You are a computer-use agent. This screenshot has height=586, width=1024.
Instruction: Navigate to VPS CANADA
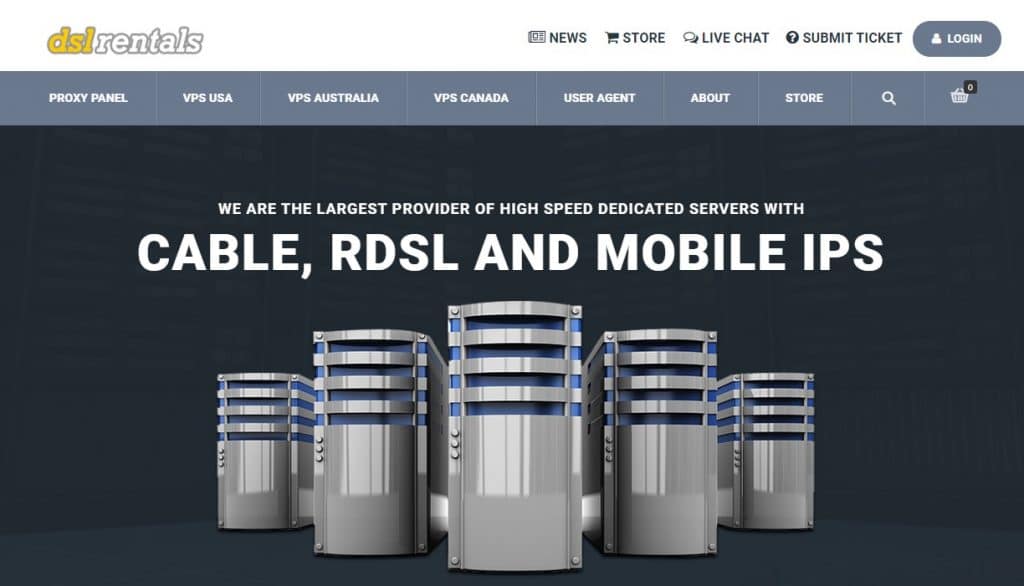469,98
